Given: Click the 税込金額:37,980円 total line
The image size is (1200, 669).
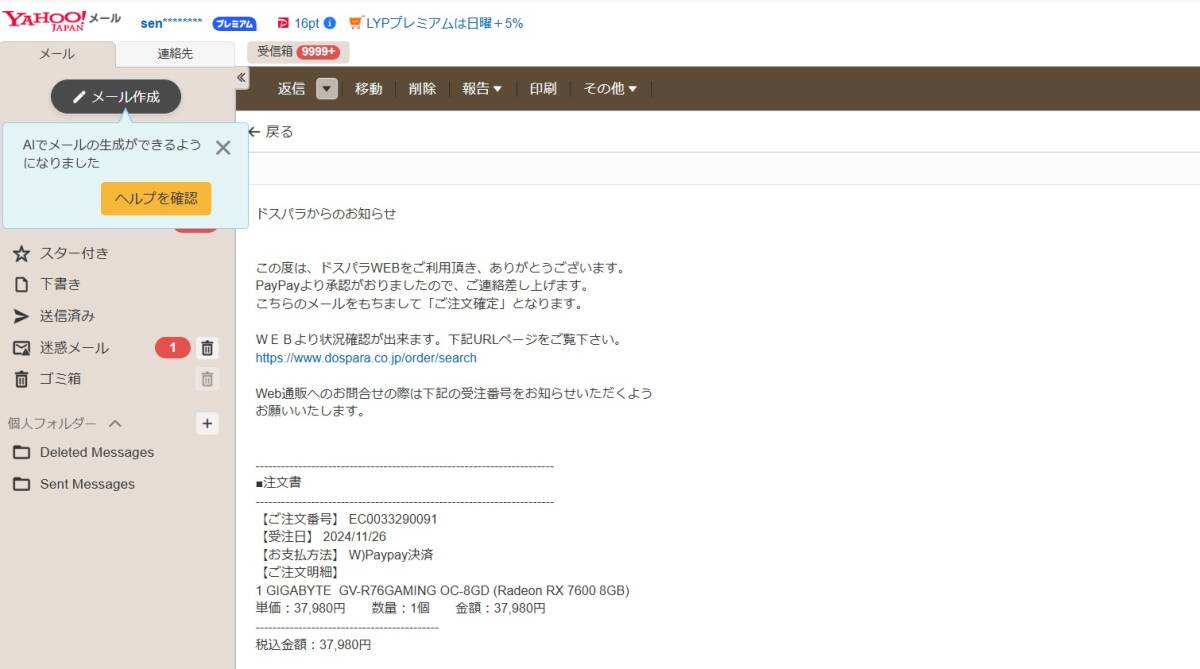Looking at the screenshot, I should click(x=313, y=645).
